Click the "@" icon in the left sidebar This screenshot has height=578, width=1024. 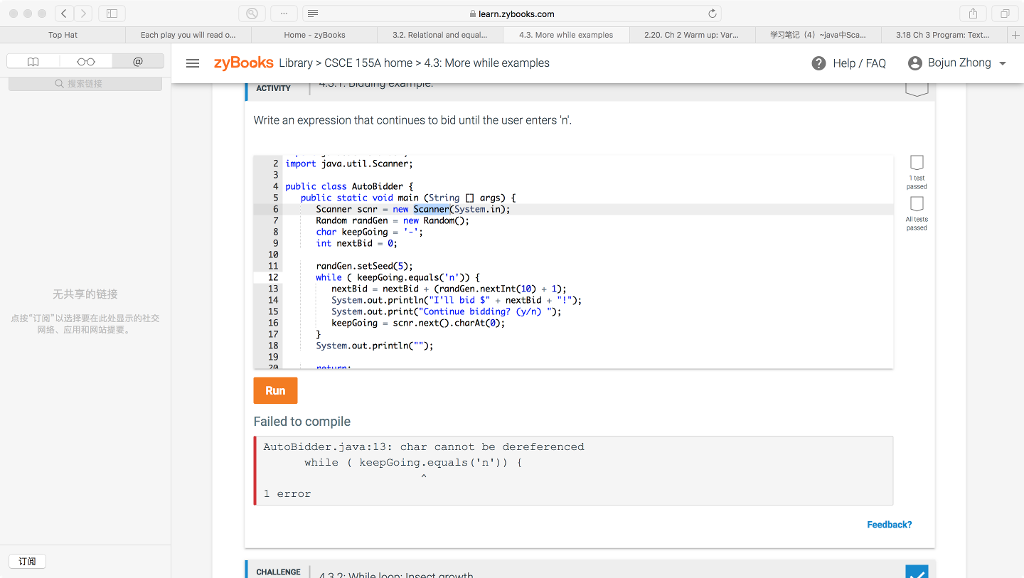pos(138,62)
